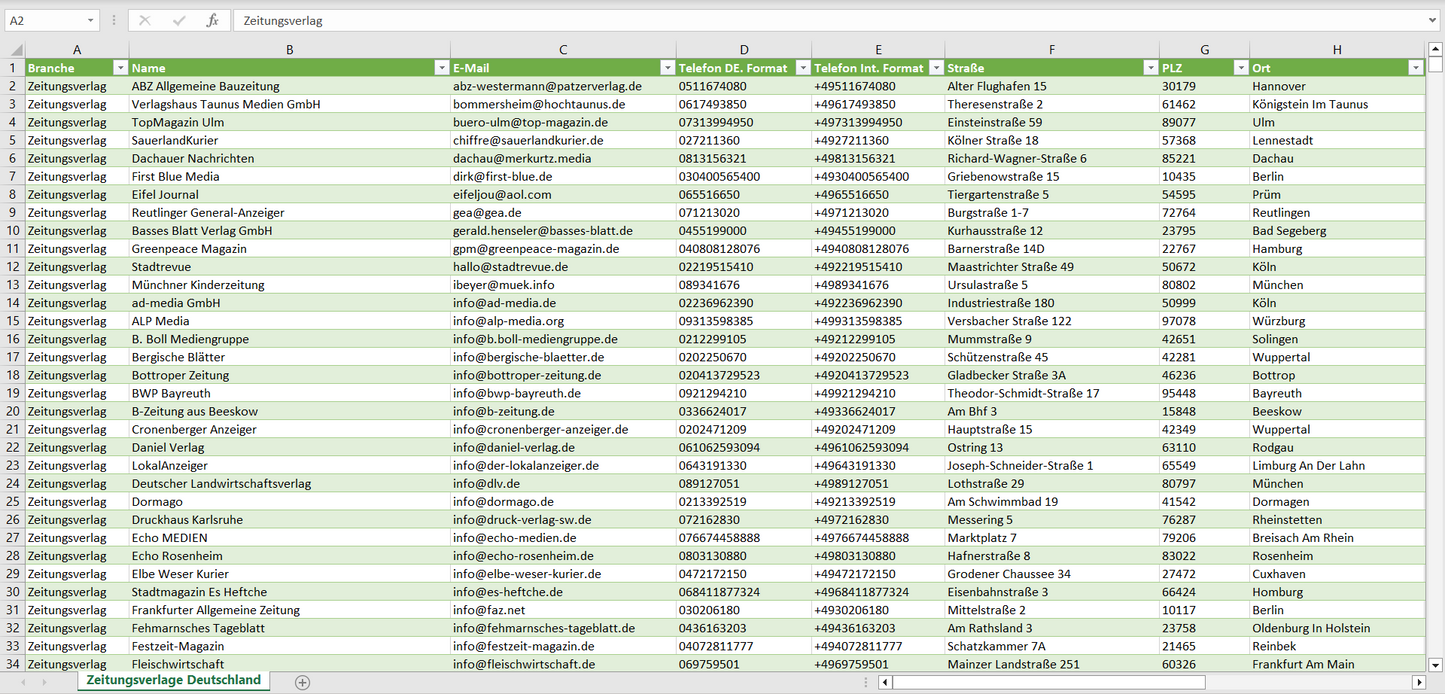
Task: Open the Name Box dropdown arrow
Action: pyautogui.click(x=90, y=20)
